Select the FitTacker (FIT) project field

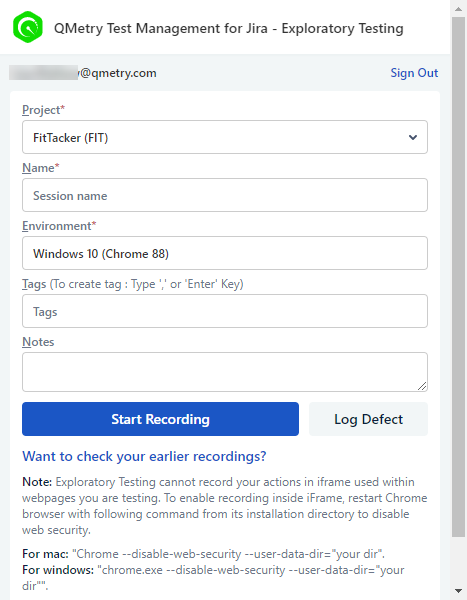point(225,137)
